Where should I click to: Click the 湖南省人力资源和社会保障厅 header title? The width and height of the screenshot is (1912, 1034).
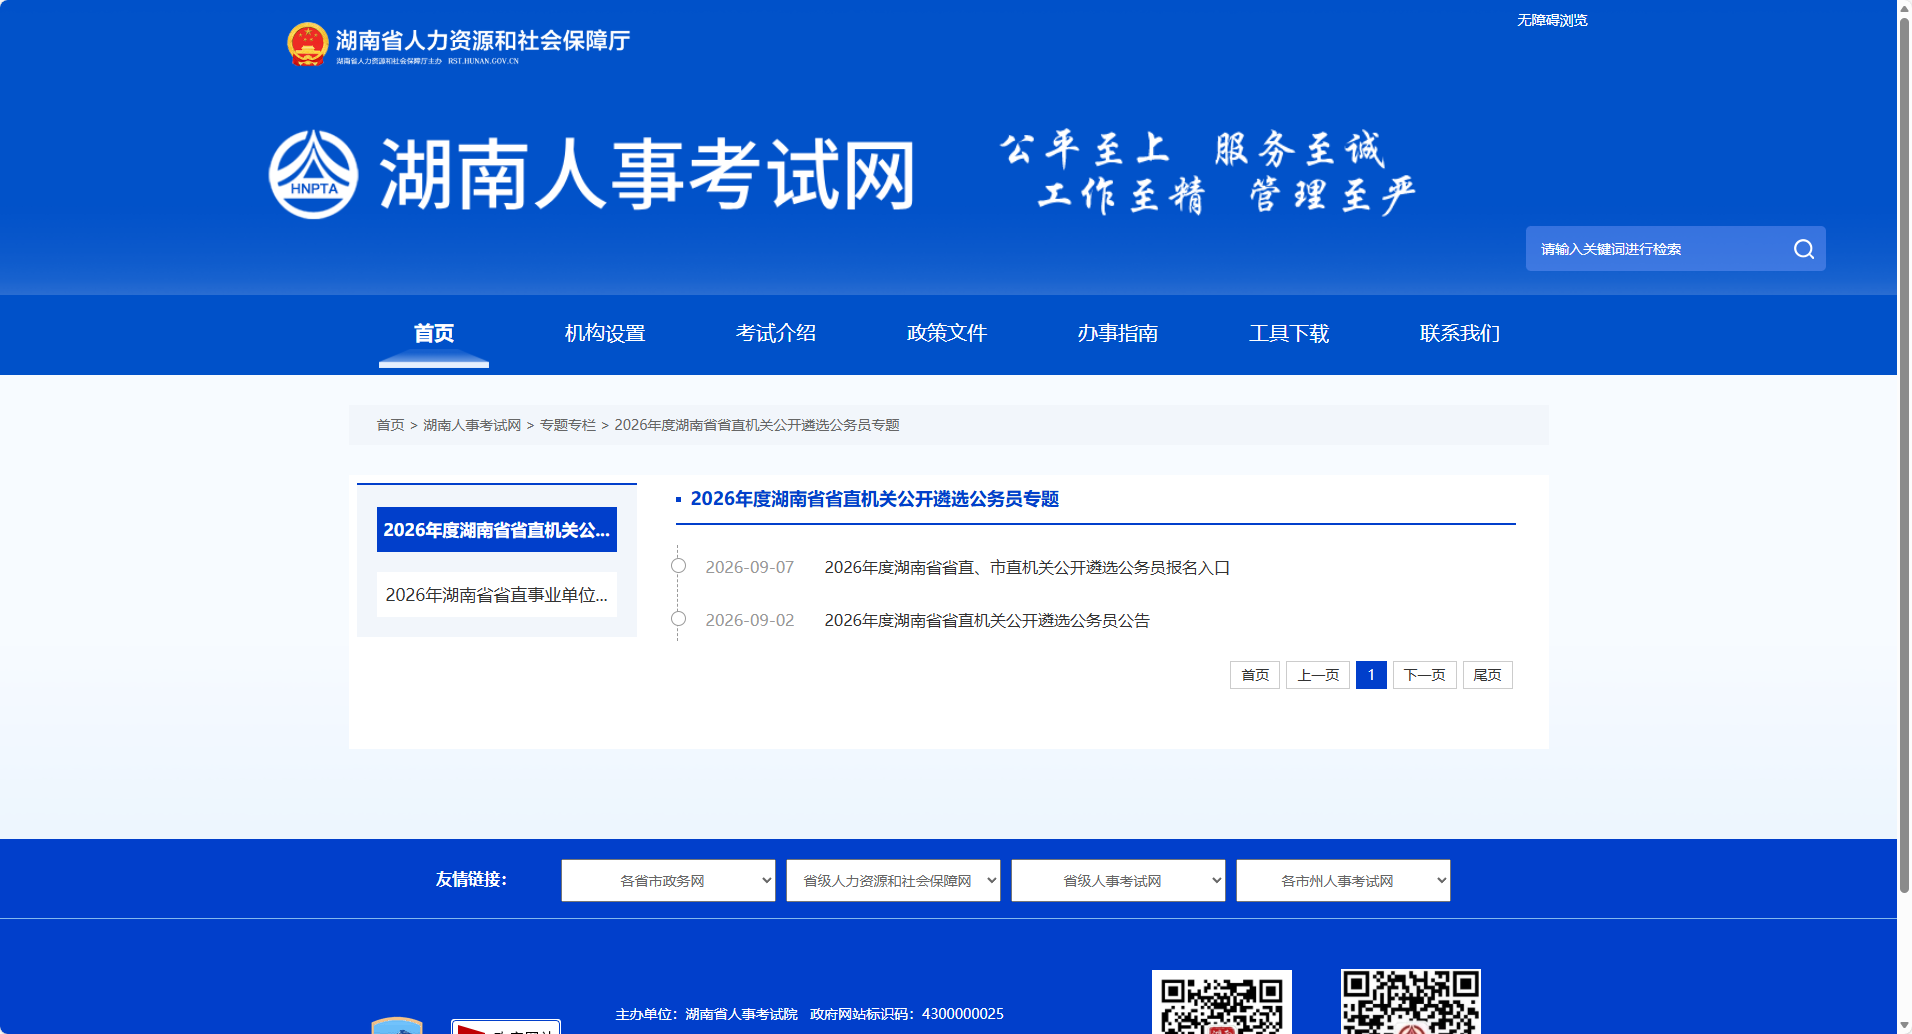pos(483,40)
